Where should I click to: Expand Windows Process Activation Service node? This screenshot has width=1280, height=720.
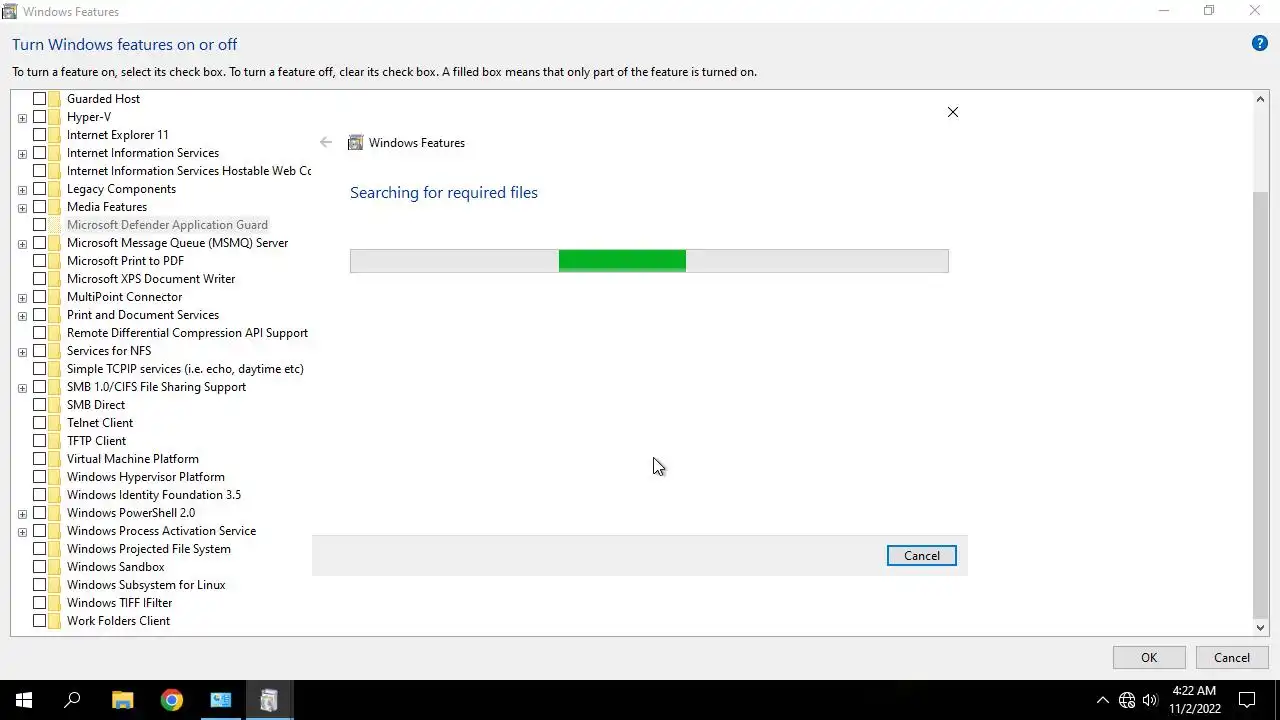pyautogui.click(x=22, y=532)
